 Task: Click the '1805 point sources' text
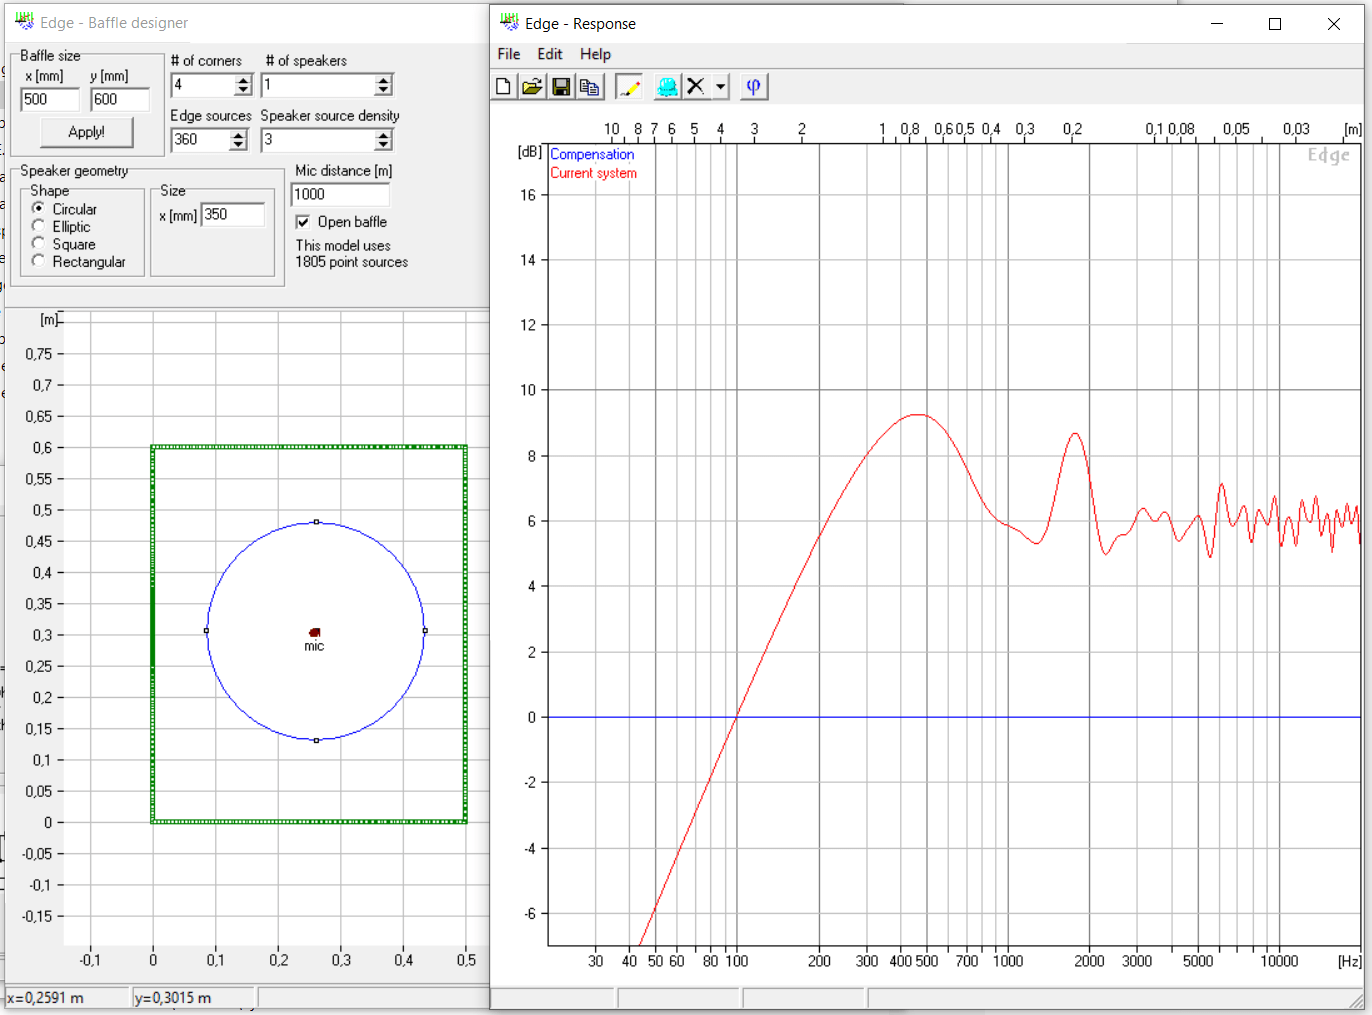click(x=352, y=262)
